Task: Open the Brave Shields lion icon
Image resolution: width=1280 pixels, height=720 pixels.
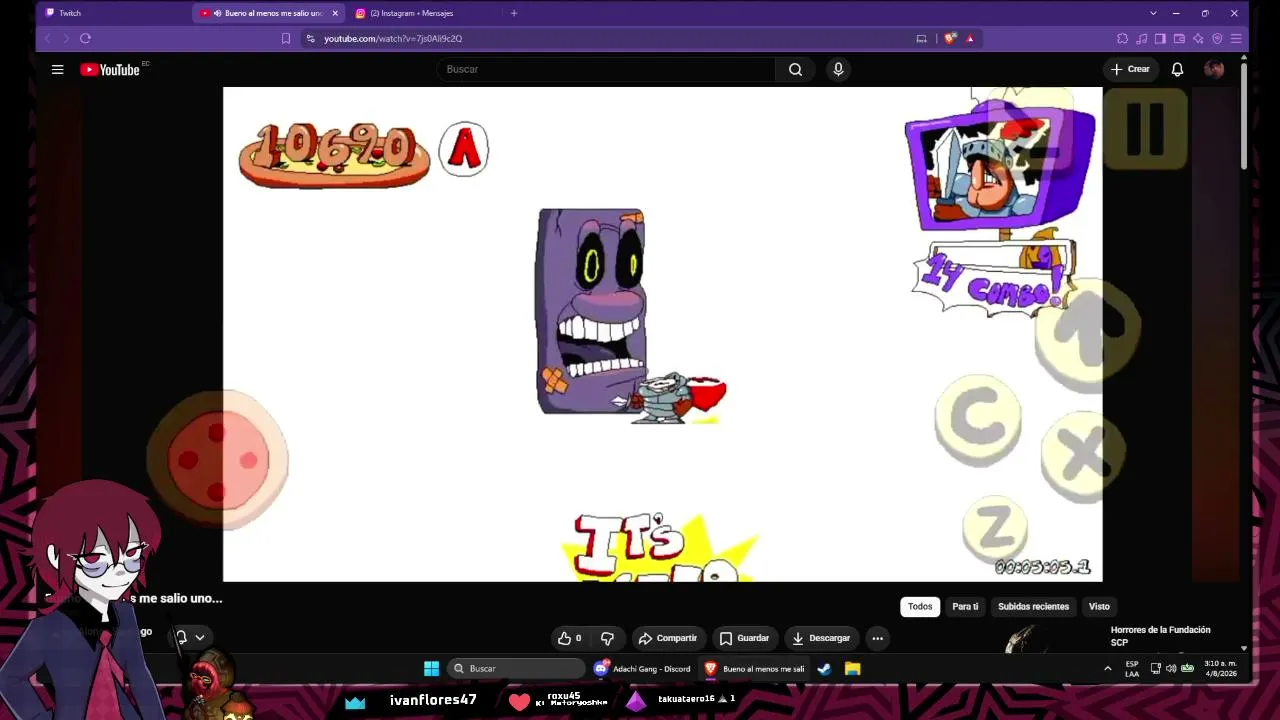Action: (949, 38)
